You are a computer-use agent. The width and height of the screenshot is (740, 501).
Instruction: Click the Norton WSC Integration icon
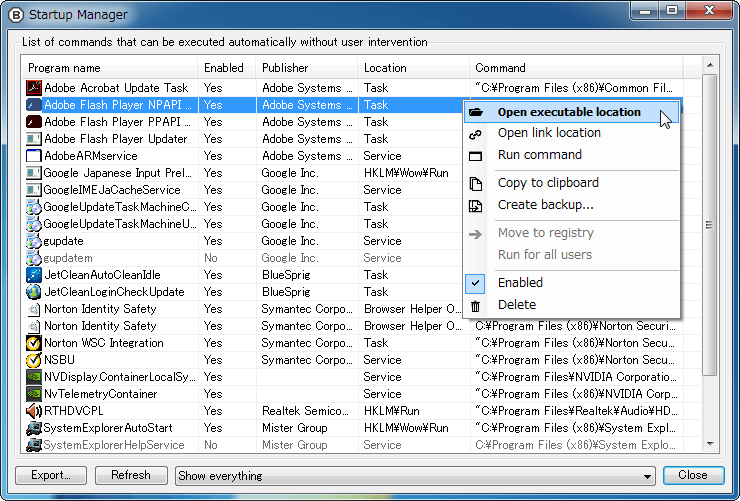click(34, 343)
